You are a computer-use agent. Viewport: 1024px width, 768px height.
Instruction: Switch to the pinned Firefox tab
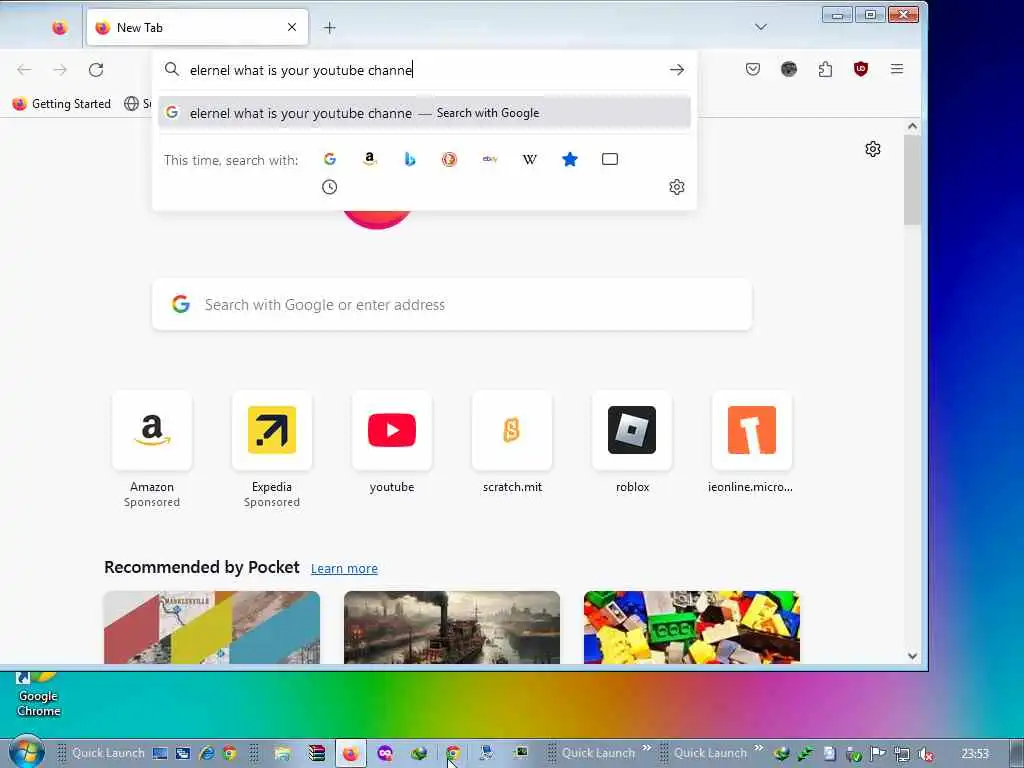[x=59, y=27]
